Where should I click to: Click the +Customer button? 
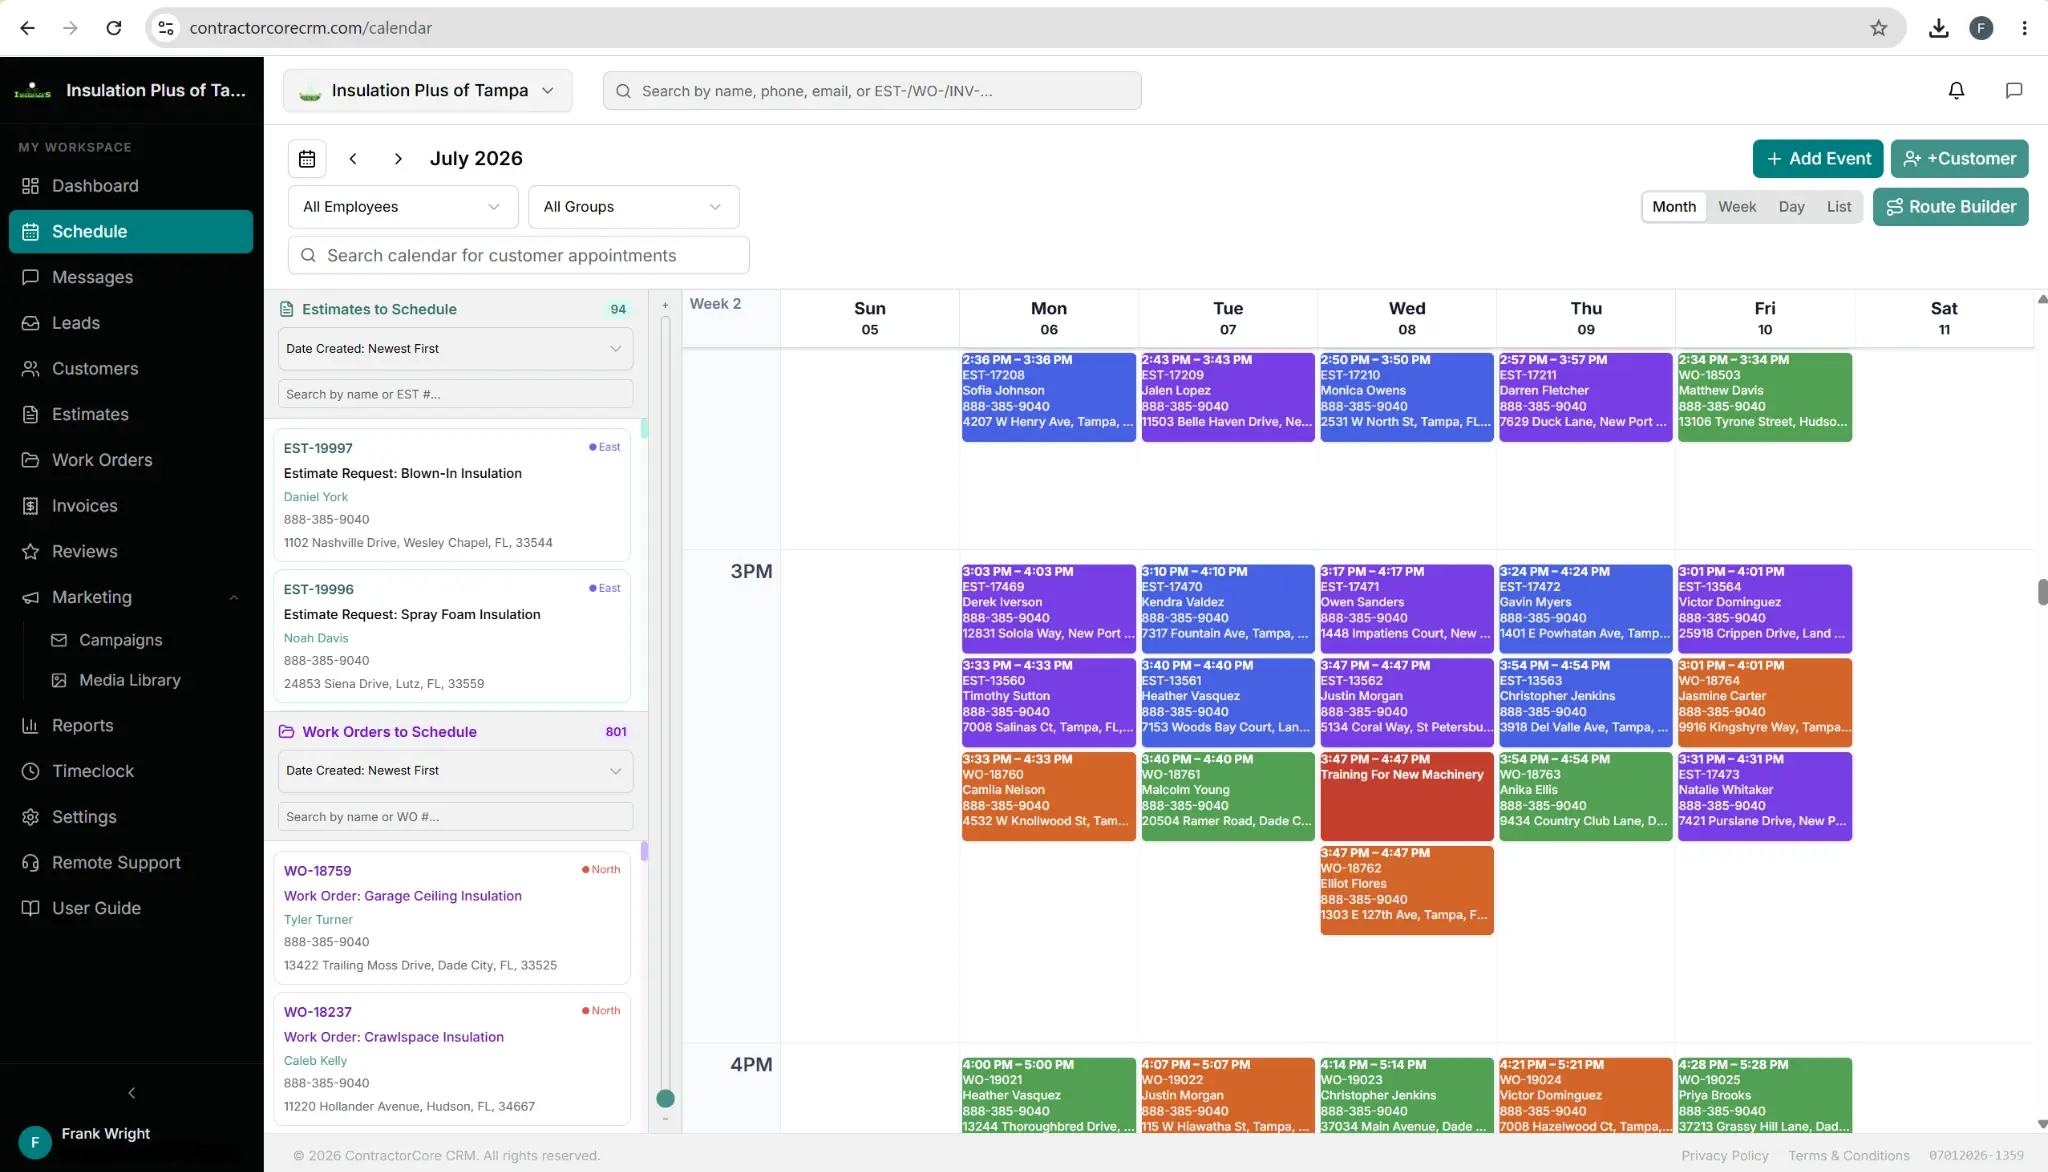click(x=1959, y=159)
